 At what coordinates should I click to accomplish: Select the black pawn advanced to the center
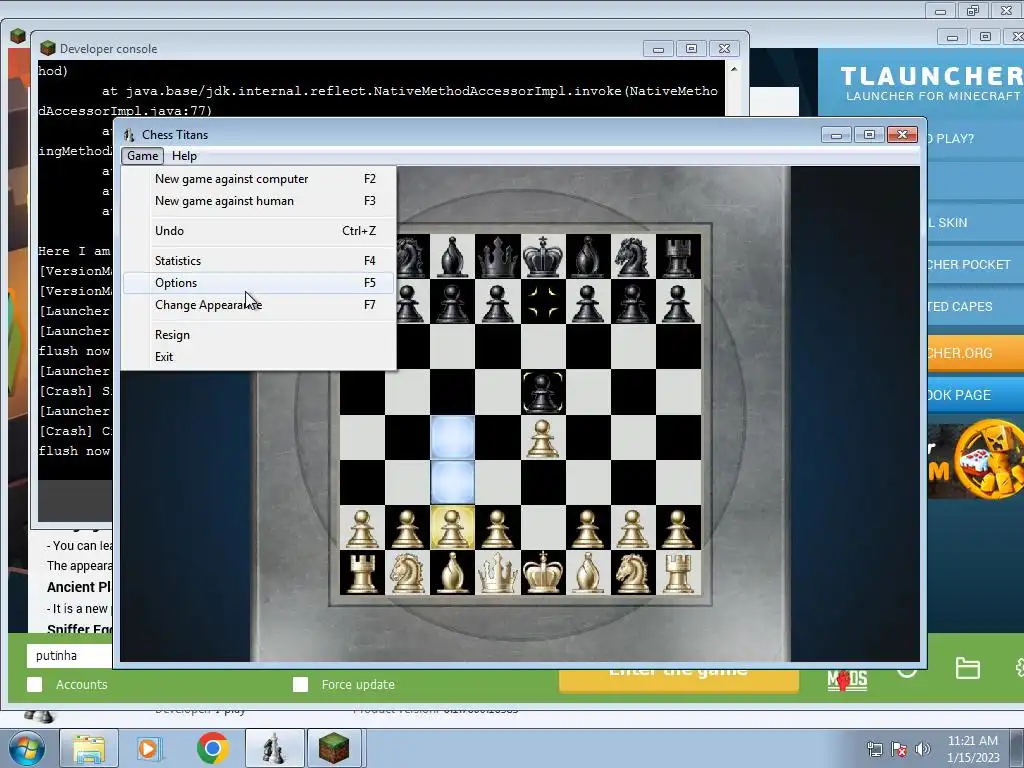[543, 392]
